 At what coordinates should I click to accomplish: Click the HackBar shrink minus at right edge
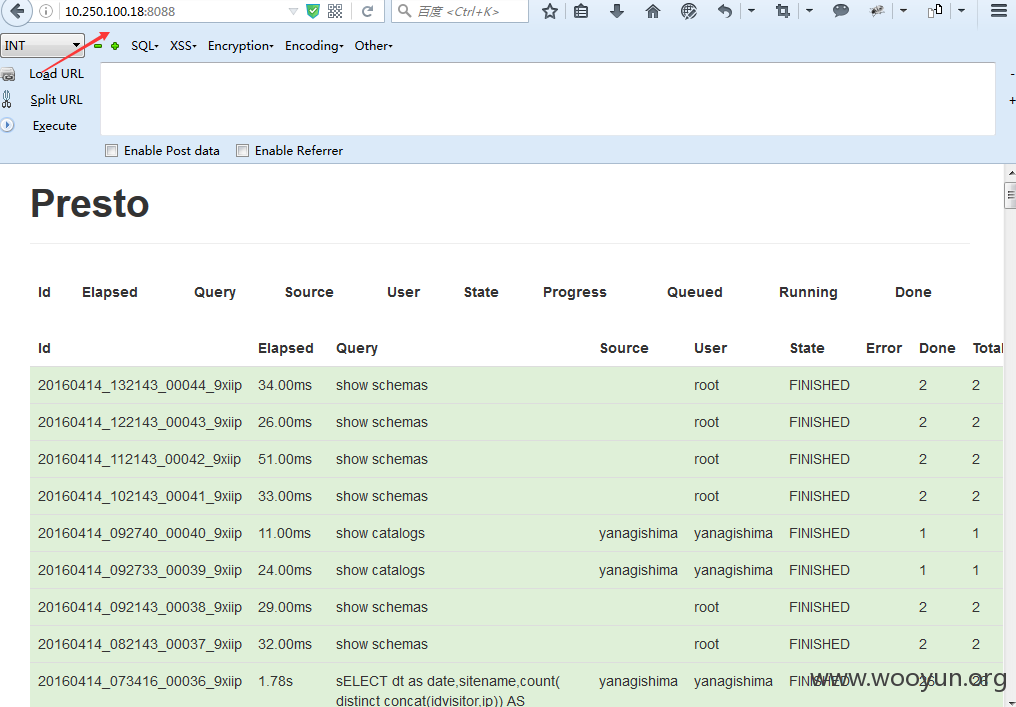point(1012,75)
